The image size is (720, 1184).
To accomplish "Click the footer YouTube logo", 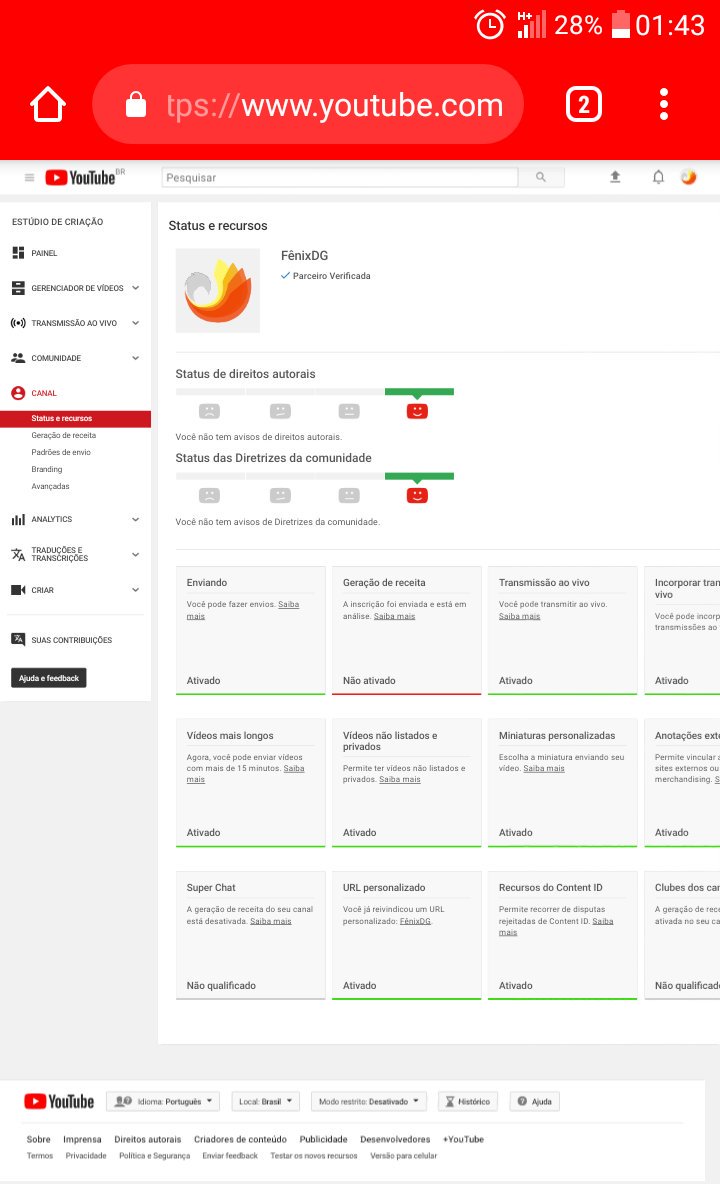I will tap(59, 1101).
